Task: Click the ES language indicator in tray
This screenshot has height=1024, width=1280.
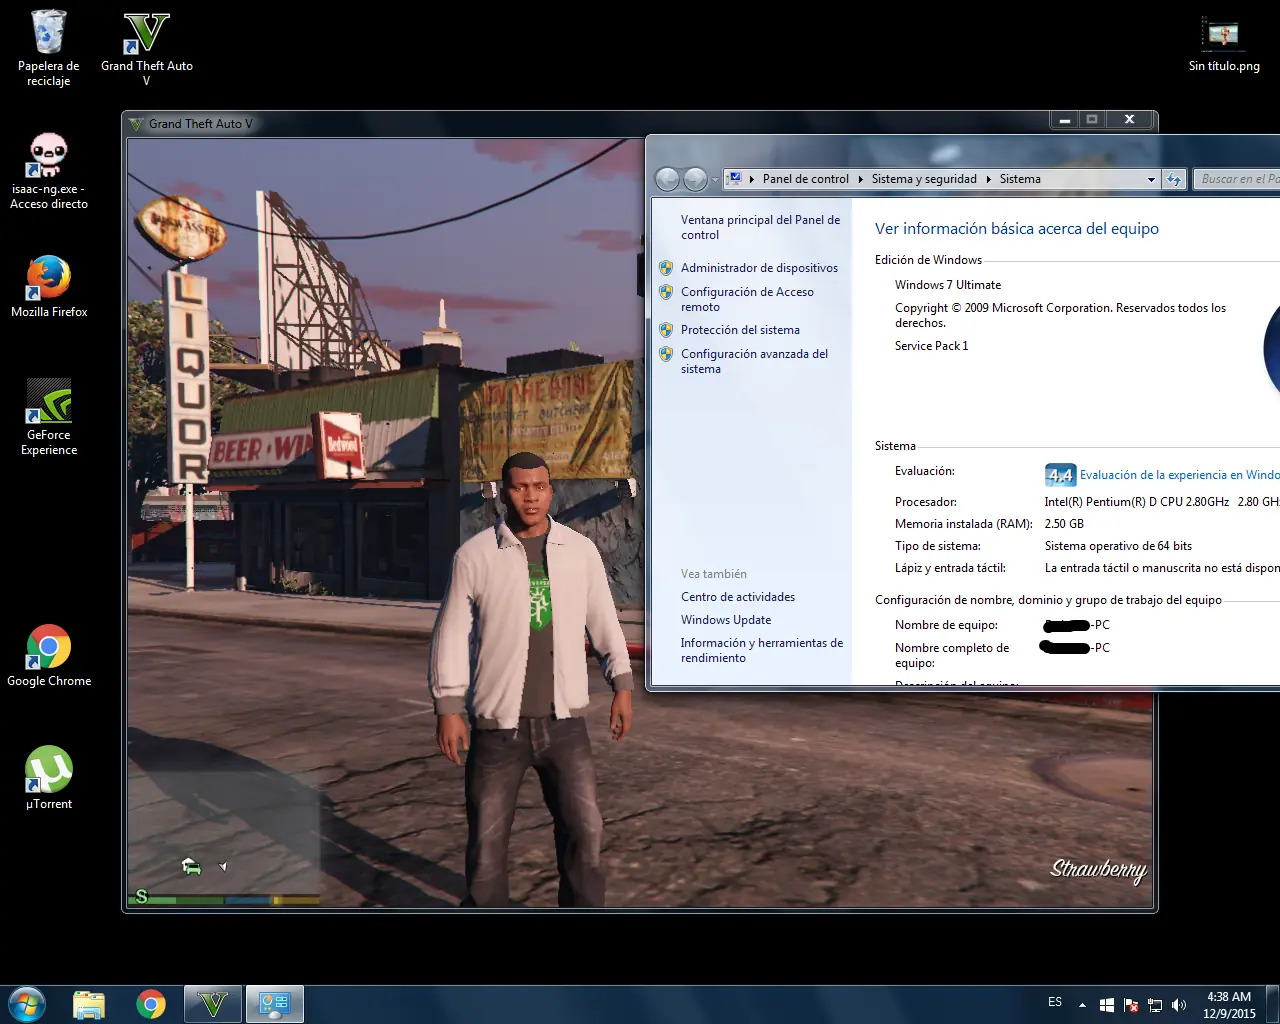Action: (x=1055, y=1002)
